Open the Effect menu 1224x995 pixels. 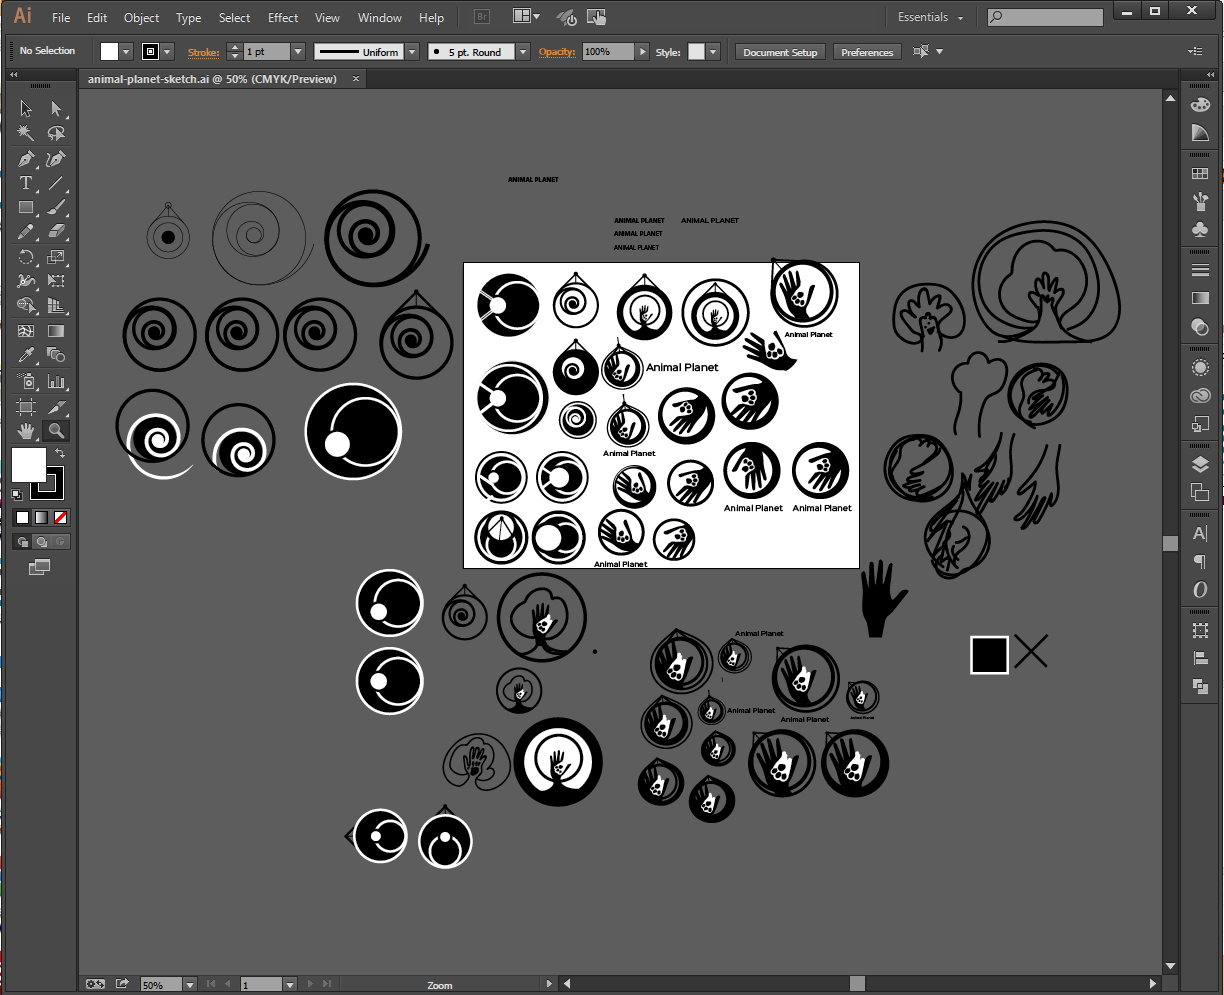283,18
